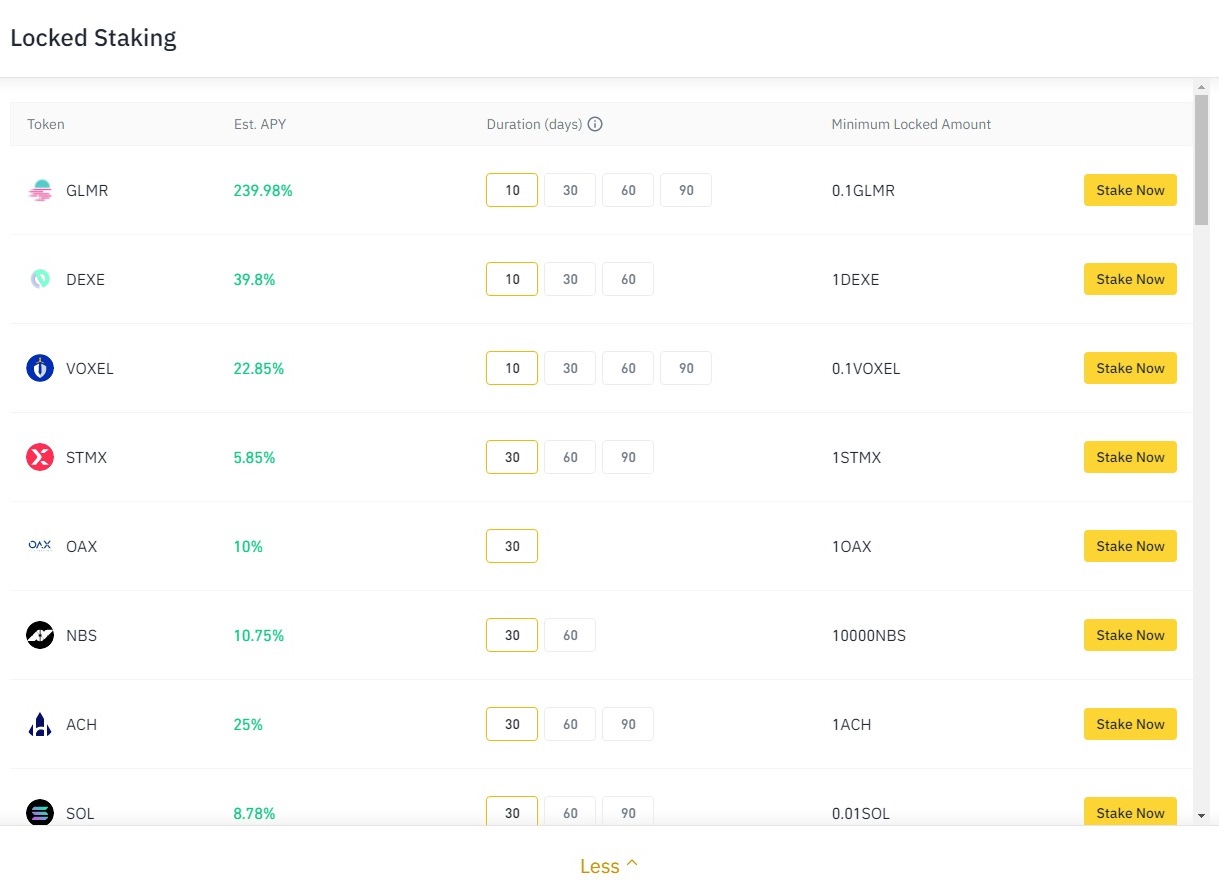This screenshot has width=1219, height=887.
Task: Select 30-day duration for ACH
Action: (x=512, y=724)
